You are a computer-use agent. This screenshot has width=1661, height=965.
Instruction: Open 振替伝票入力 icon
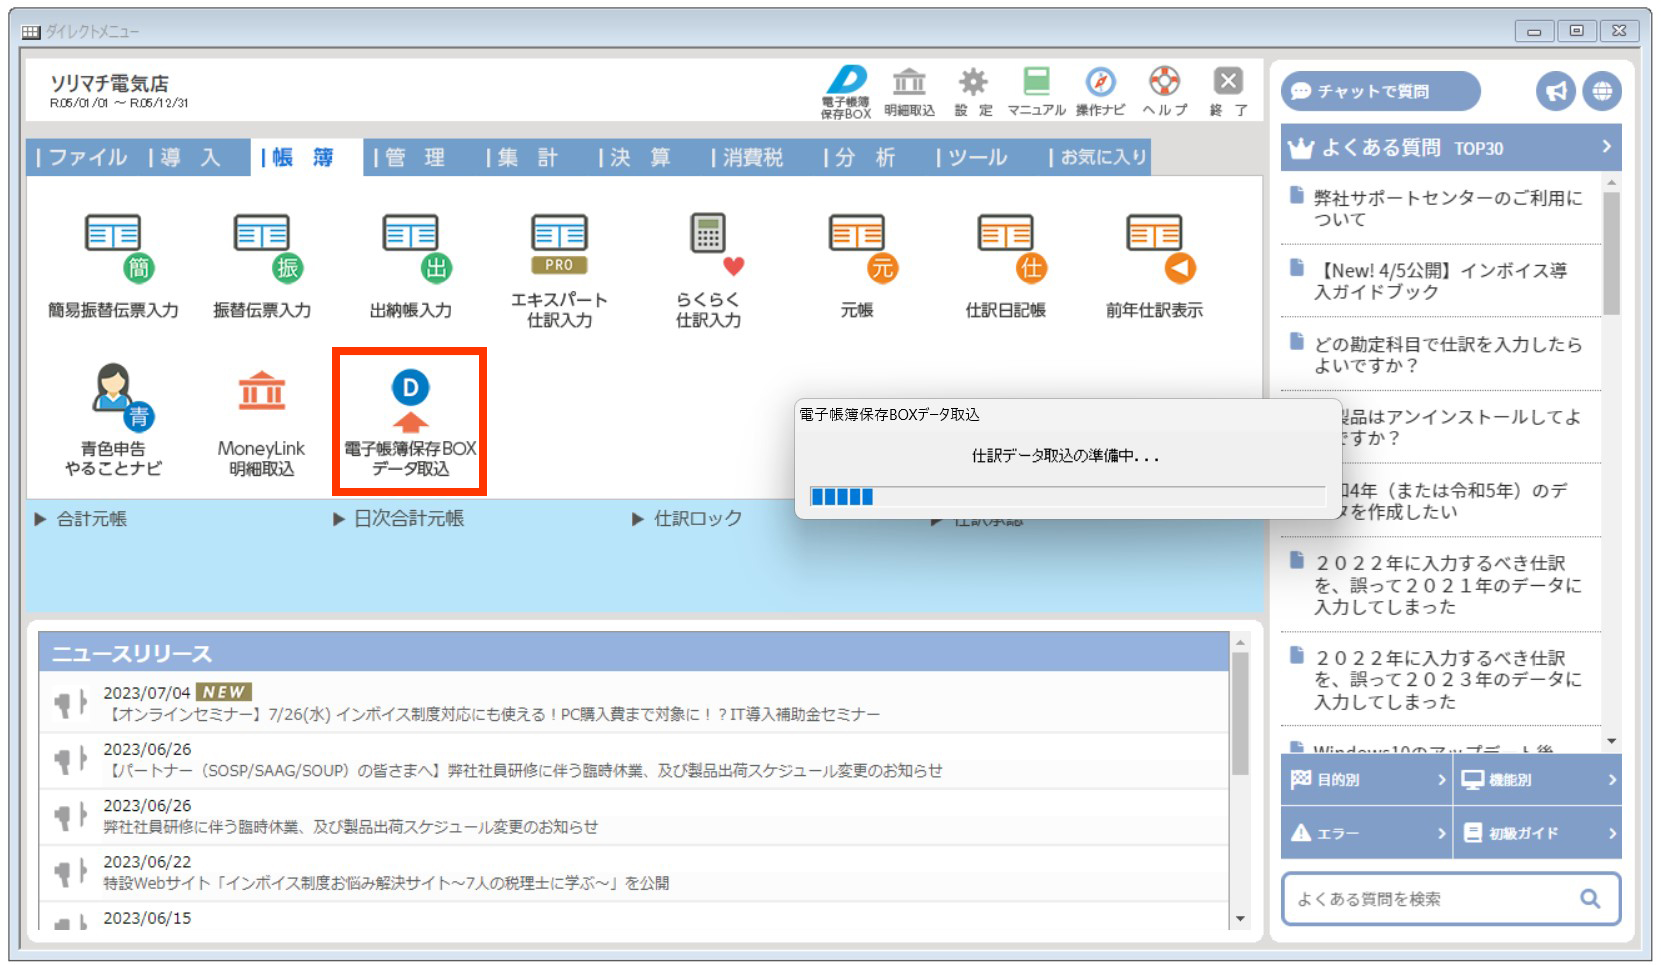[x=262, y=266]
